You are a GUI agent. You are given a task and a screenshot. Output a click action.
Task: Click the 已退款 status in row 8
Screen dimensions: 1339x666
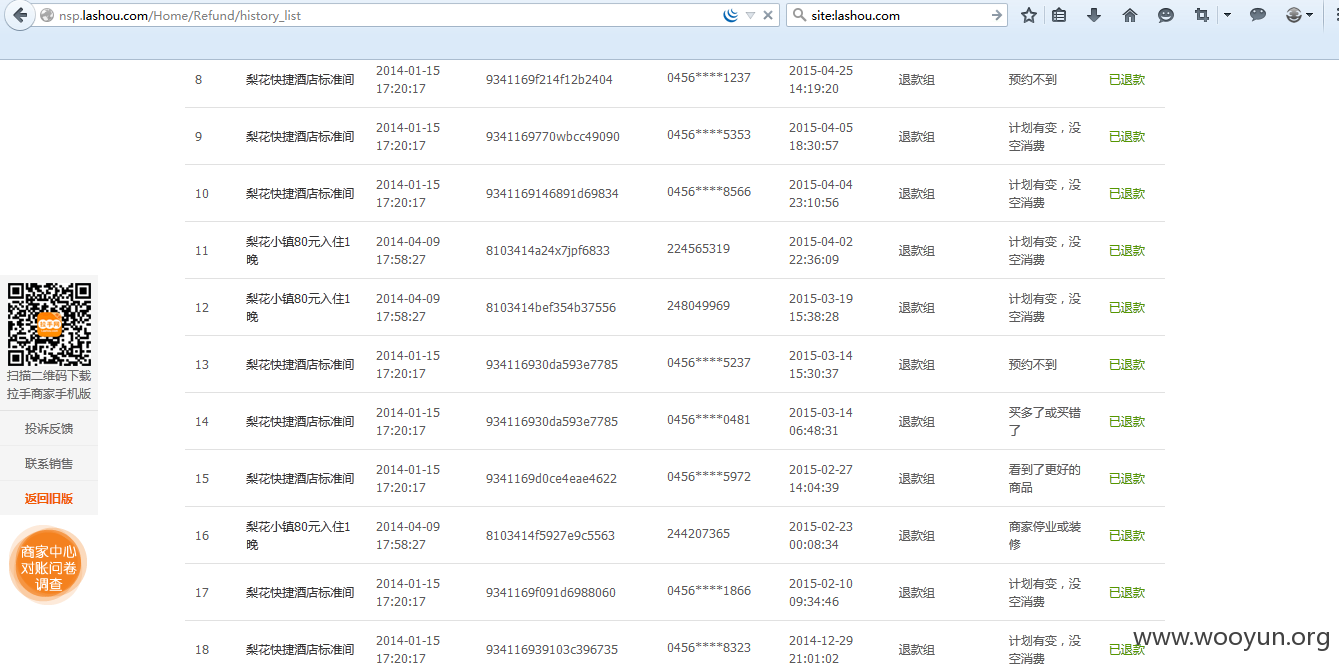[1127, 79]
